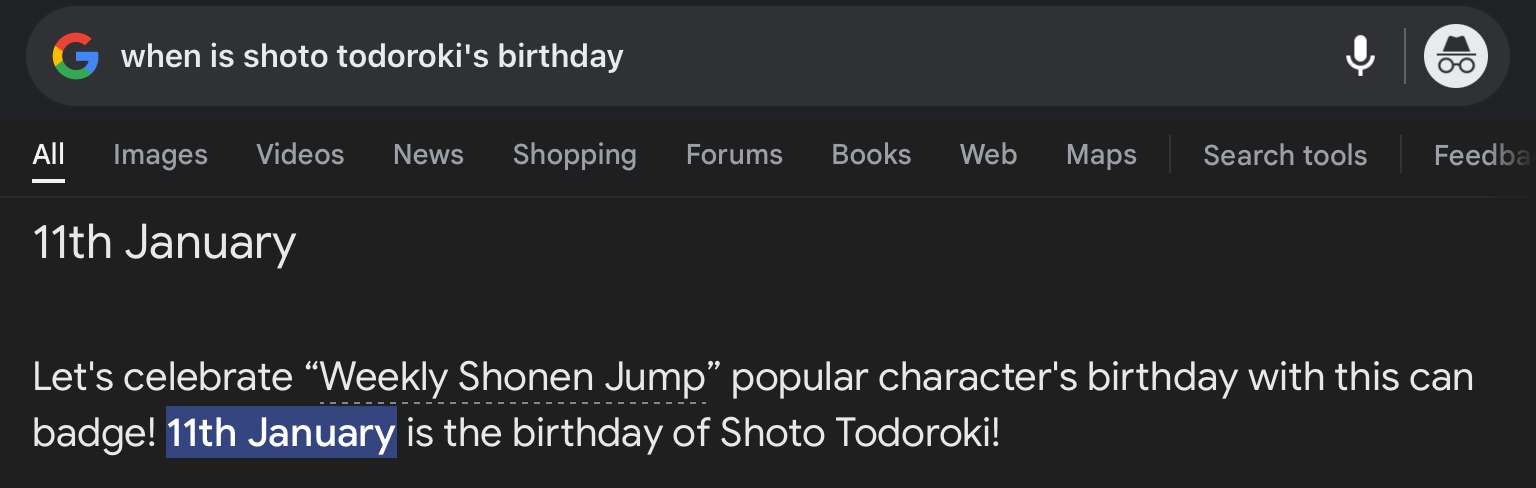Click the search box containing the birthday query
Image resolution: width=1536 pixels, height=488 pixels.
(700, 56)
